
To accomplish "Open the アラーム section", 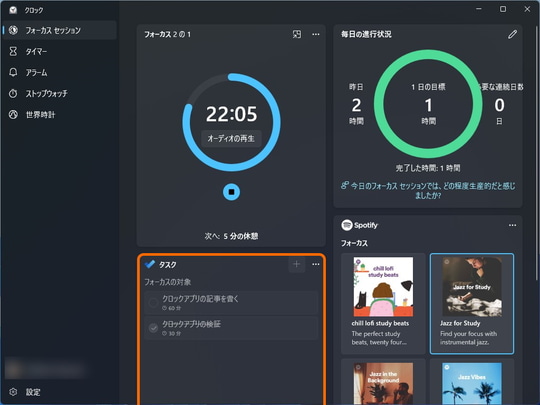I will tap(59, 73).
